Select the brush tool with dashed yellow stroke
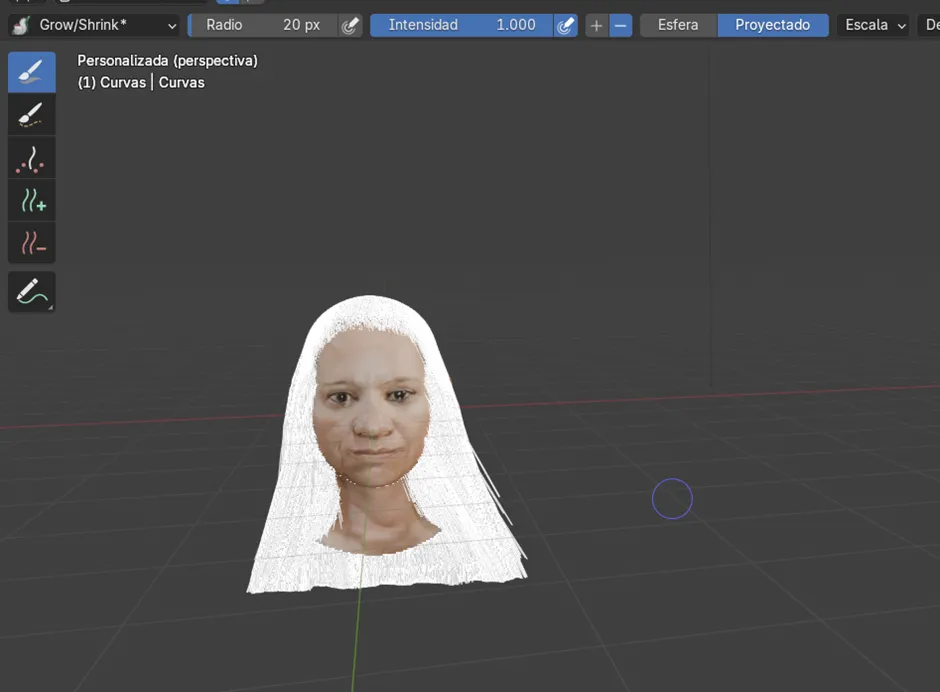The image size is (940, 692). tap(32, 115)
